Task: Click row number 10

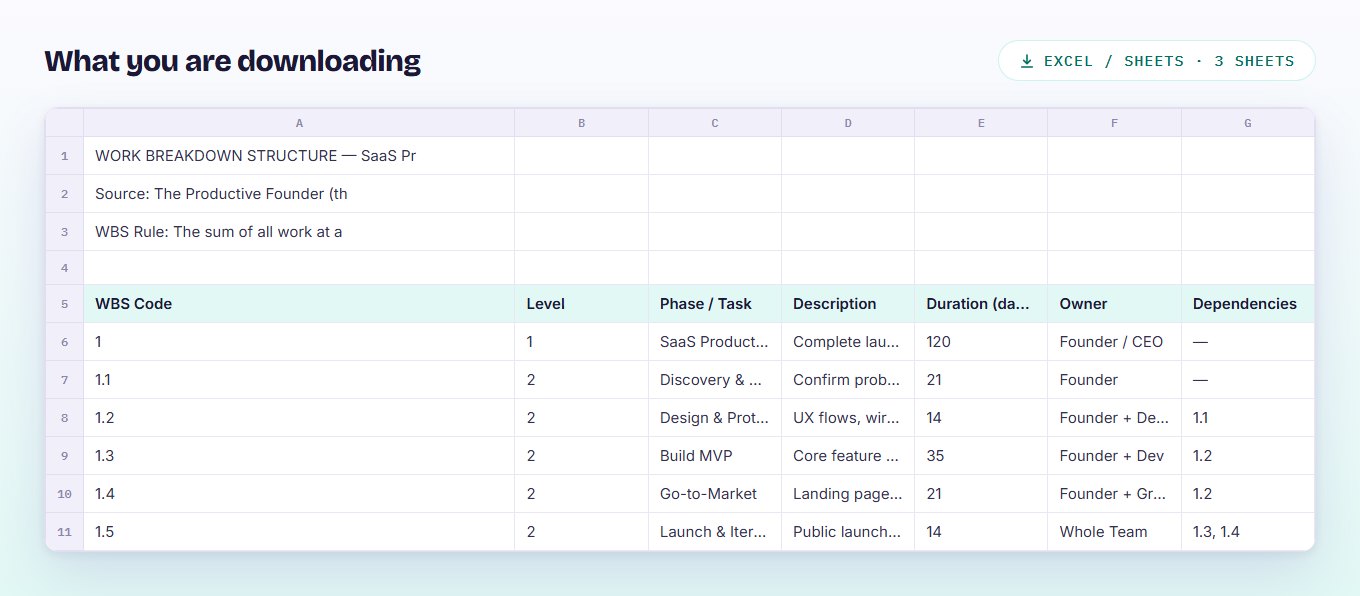Action: [65, 494]
